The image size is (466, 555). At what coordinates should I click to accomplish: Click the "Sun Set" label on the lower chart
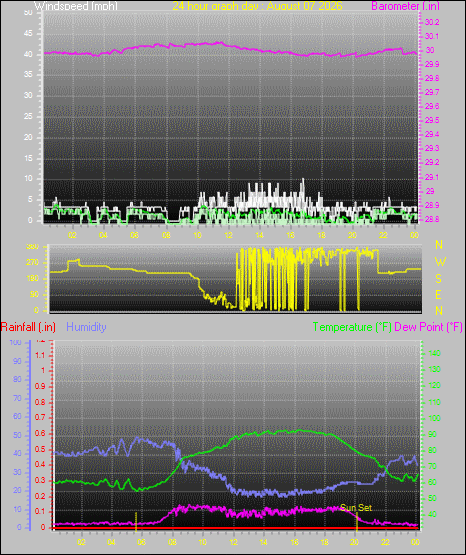356,508
